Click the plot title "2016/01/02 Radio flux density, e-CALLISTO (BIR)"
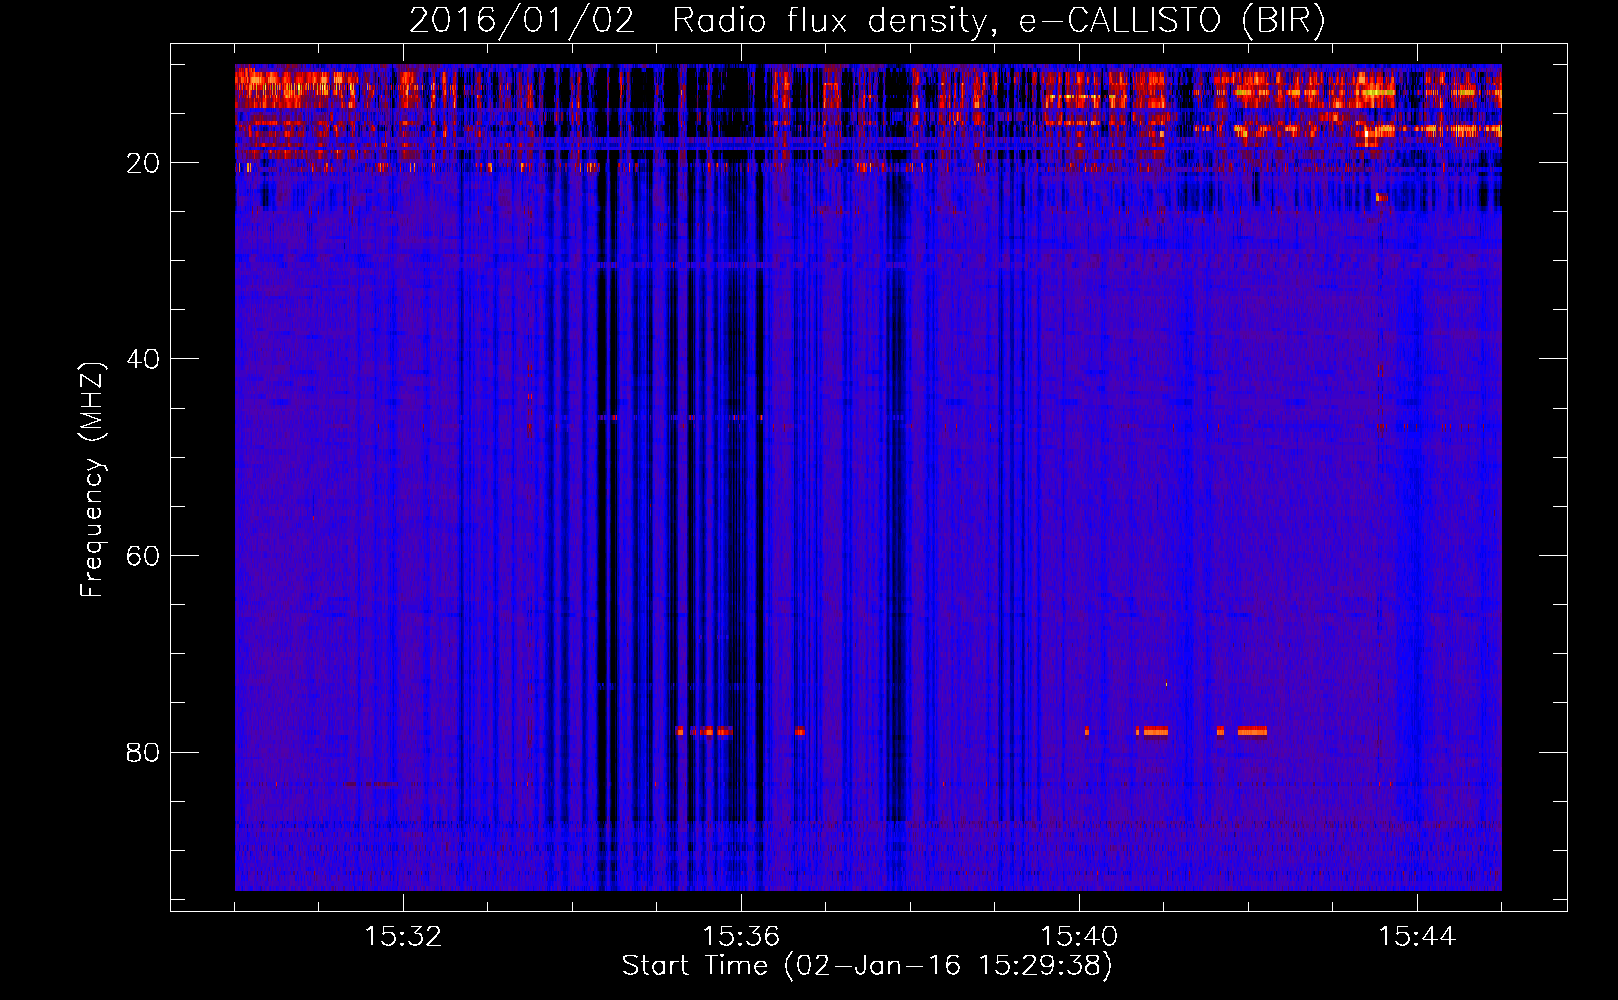This screenshot has height=1000, width=1618. click(x=867, y=21)
